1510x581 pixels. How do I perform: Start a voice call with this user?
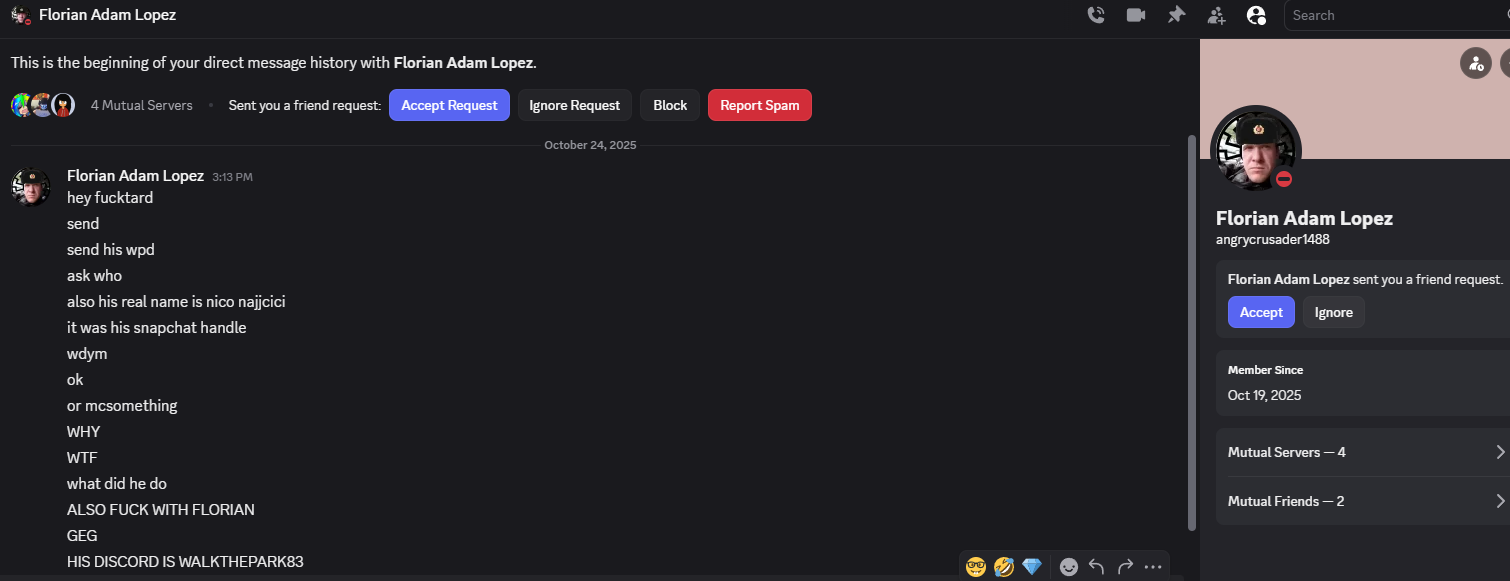point(1096,15)
